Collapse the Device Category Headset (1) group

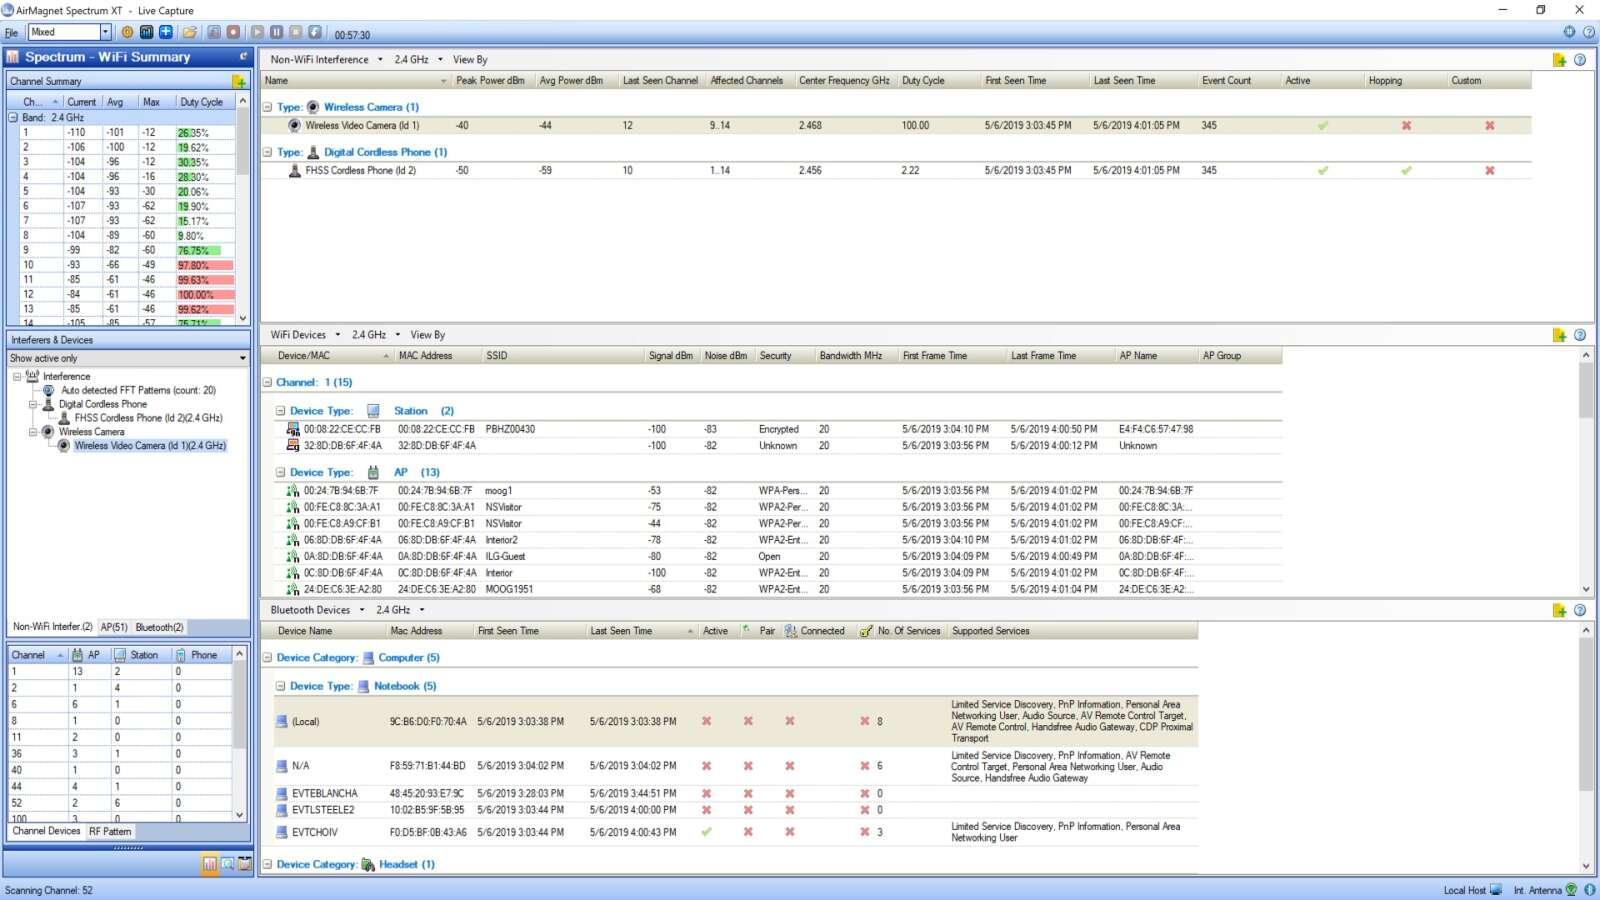coord(267,864)
